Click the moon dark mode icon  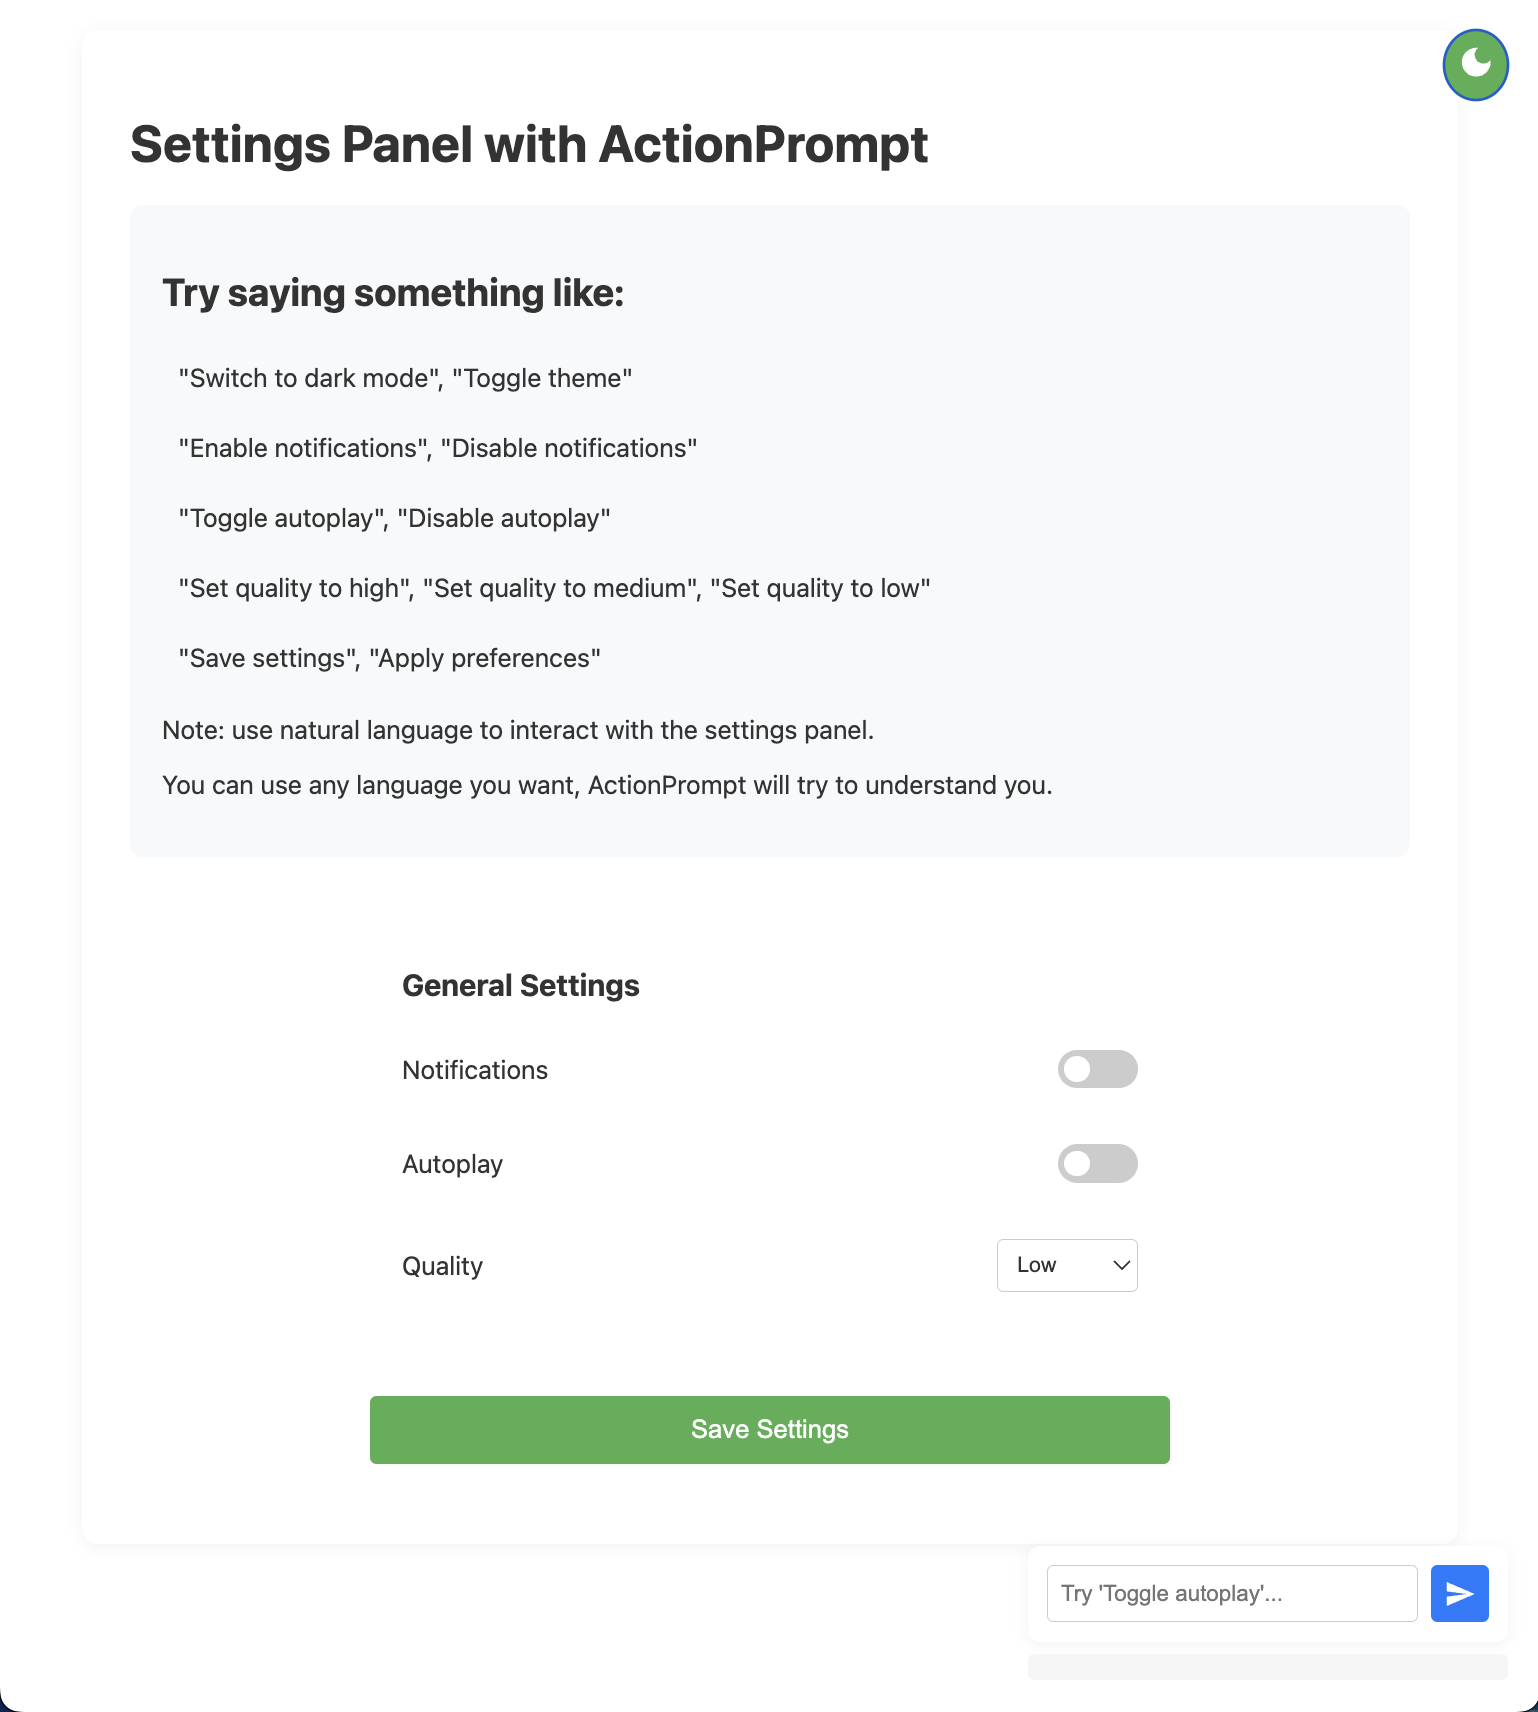point(1475,65)
